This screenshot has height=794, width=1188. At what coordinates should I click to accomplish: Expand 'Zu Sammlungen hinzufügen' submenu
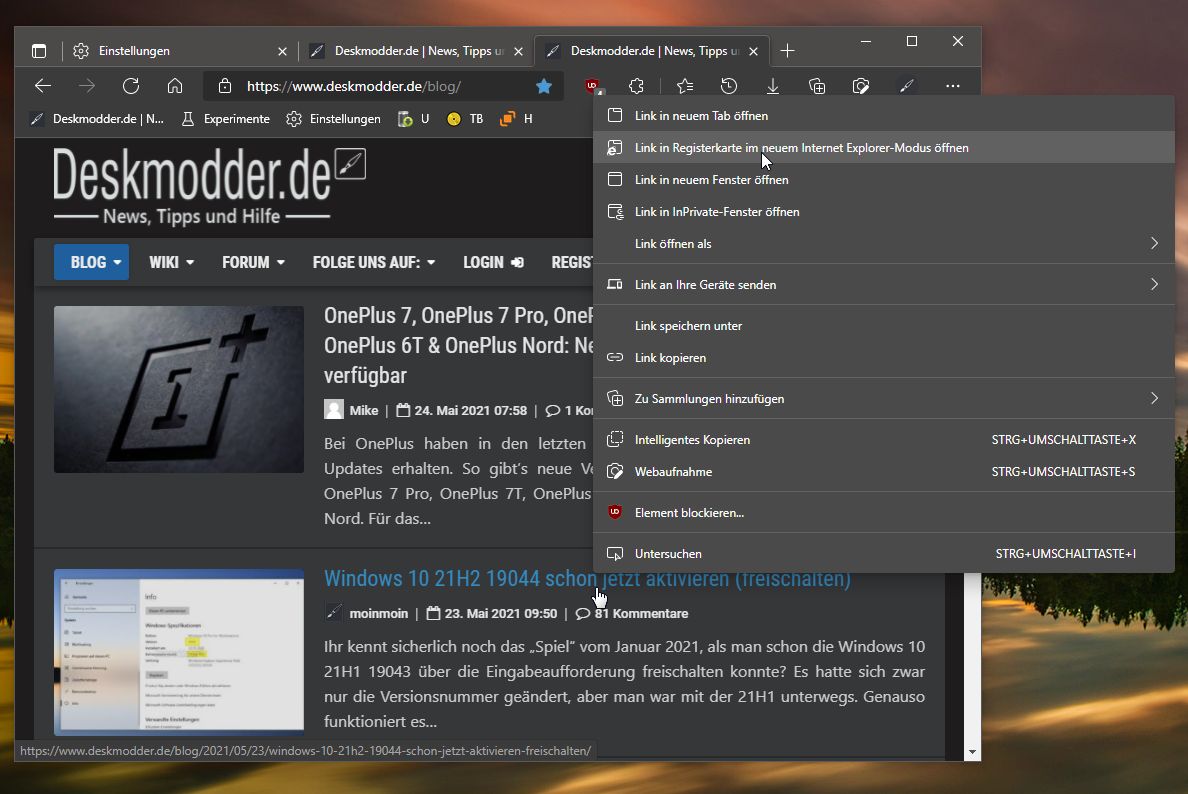1154,399
